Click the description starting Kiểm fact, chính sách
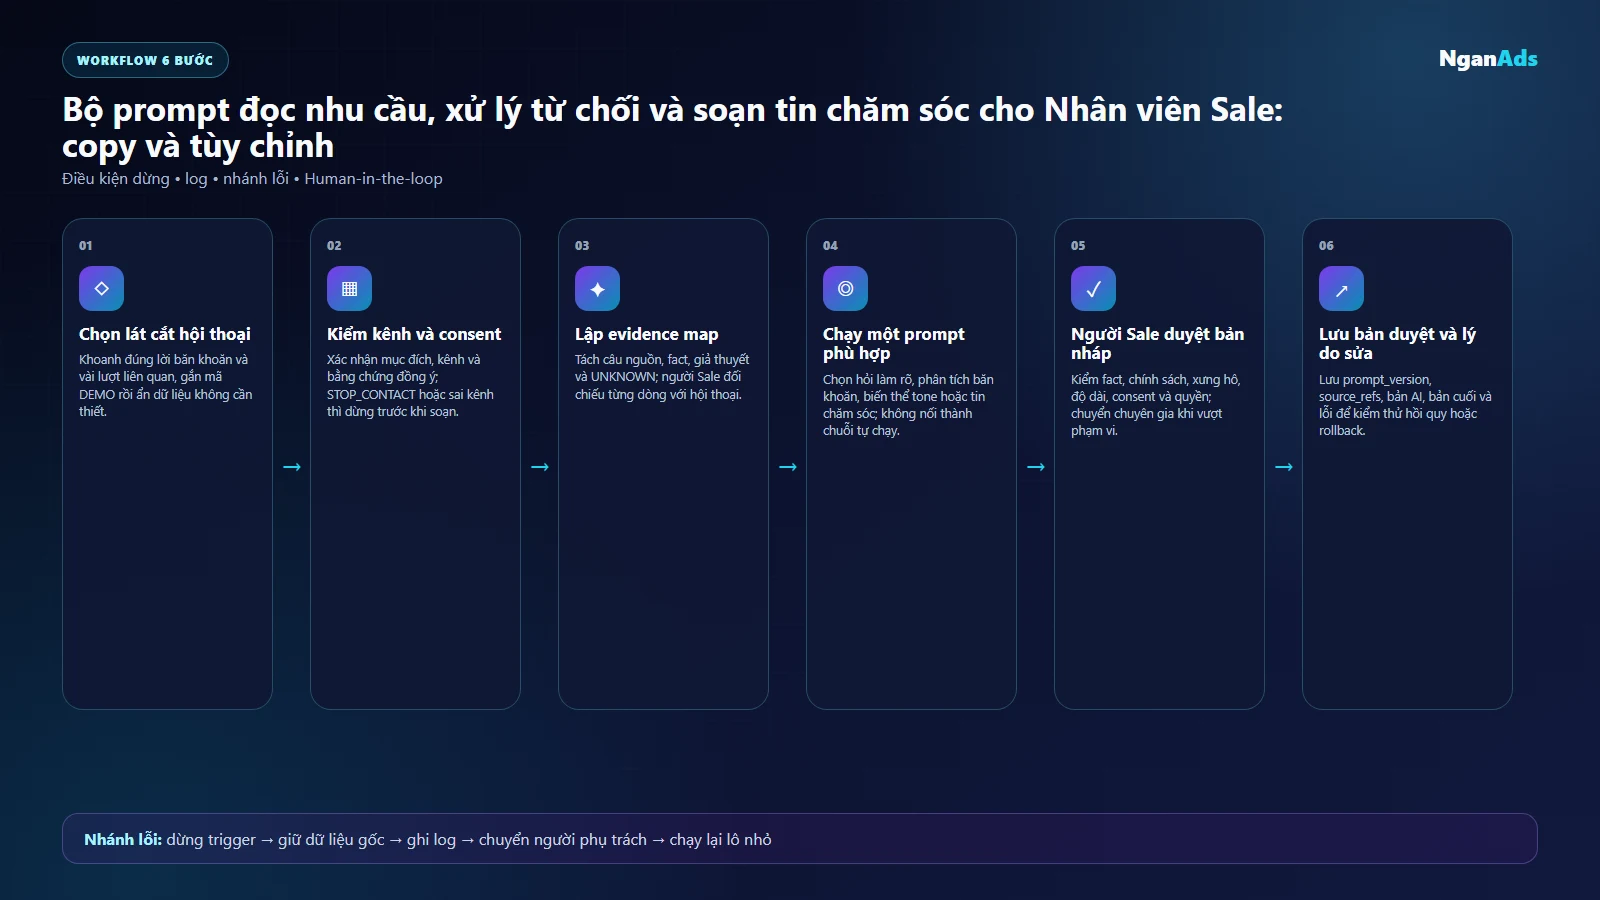 point(1156,405)
